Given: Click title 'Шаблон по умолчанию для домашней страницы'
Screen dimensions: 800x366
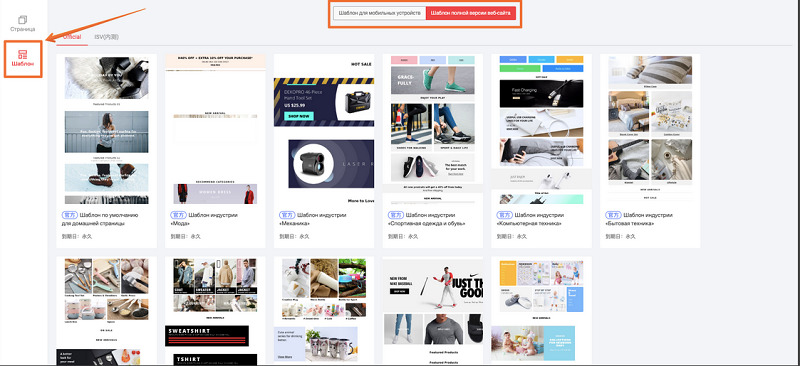Looking at the screenshot, I should click(101, 219).
